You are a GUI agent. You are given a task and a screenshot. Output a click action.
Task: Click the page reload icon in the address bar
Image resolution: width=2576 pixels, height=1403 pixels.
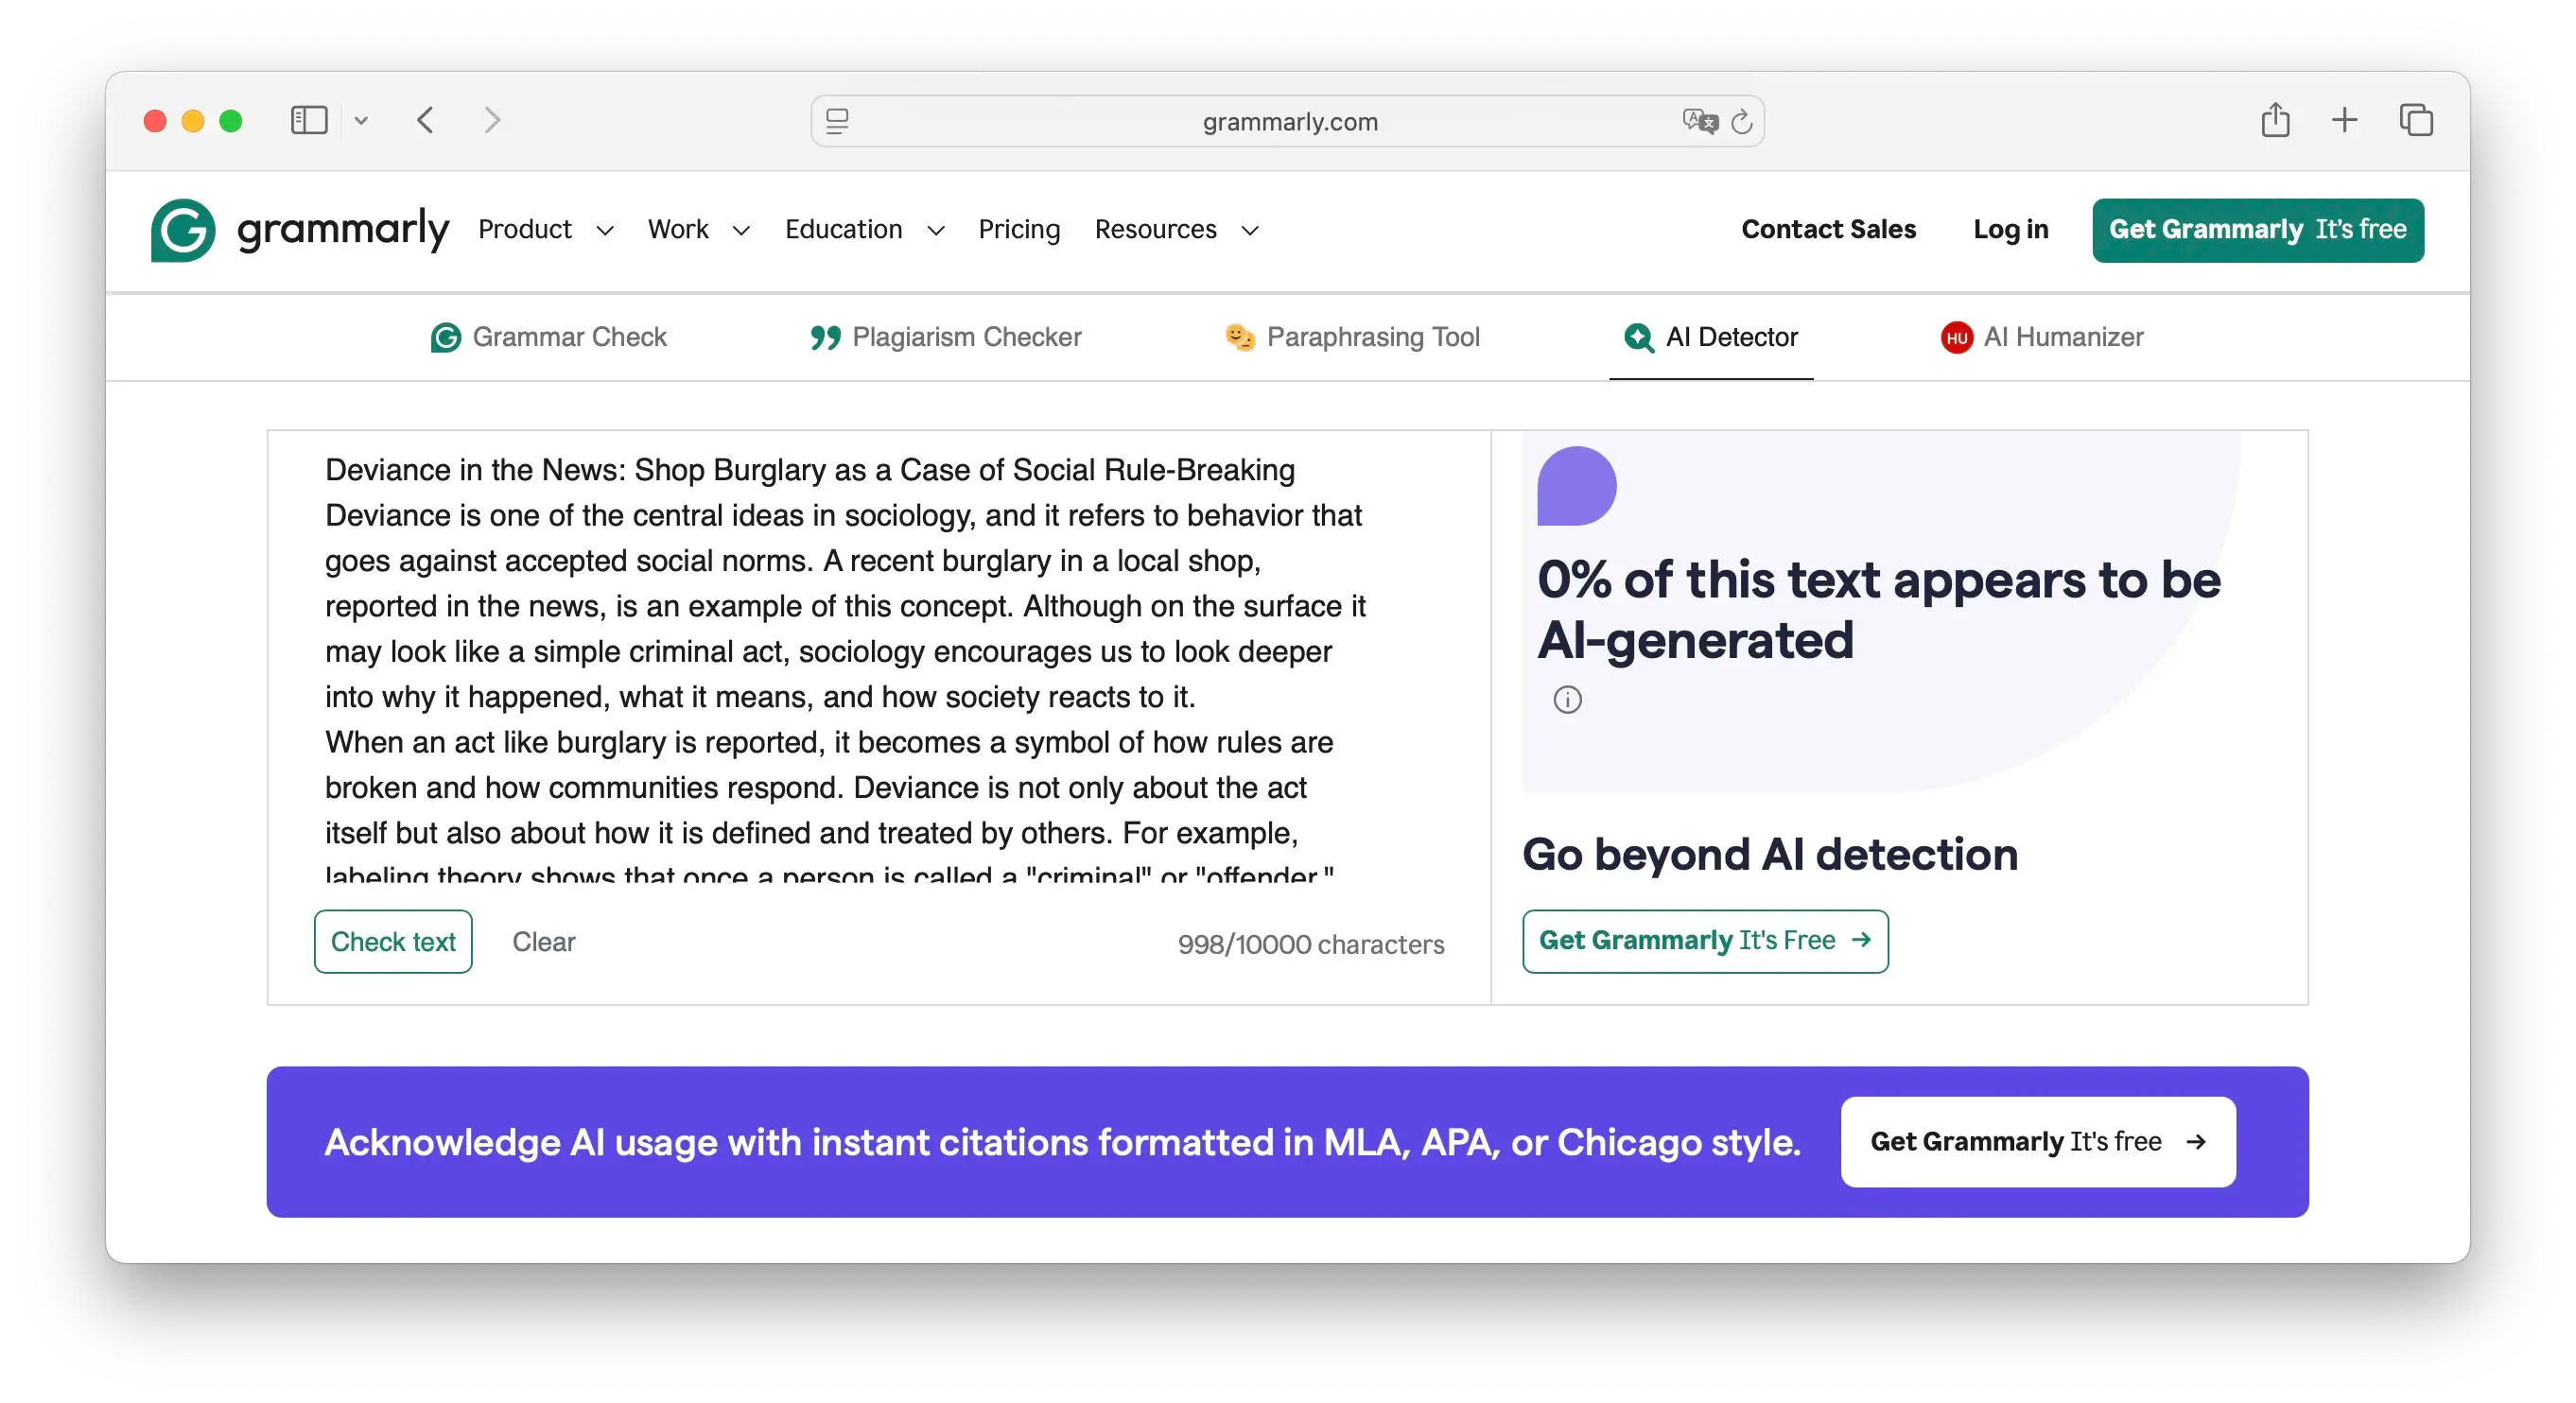(x=1742, y=121)
